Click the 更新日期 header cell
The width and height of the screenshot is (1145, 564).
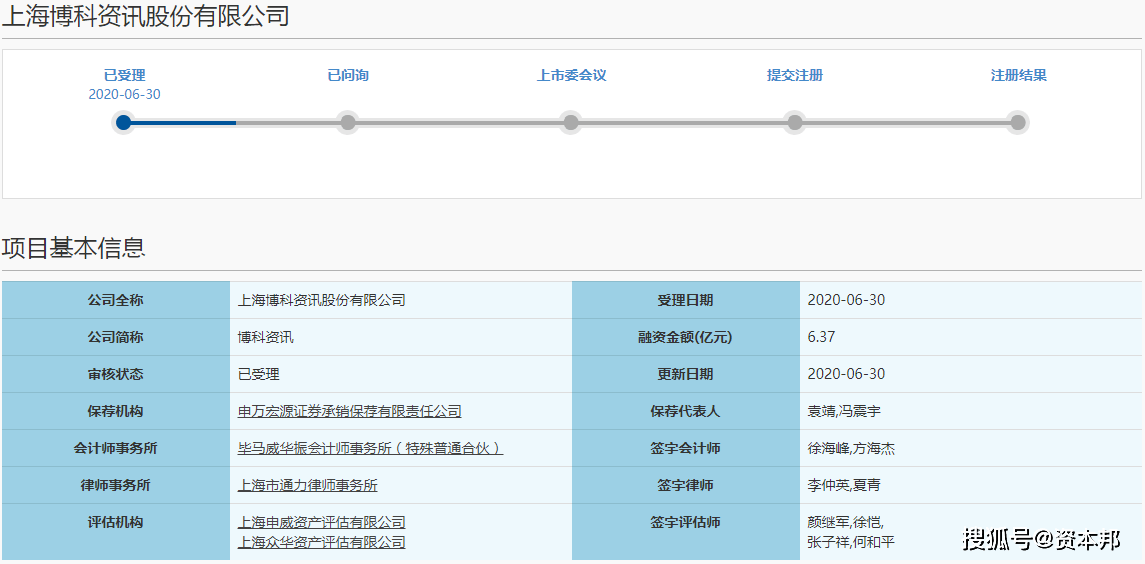(x=686, y=375)
